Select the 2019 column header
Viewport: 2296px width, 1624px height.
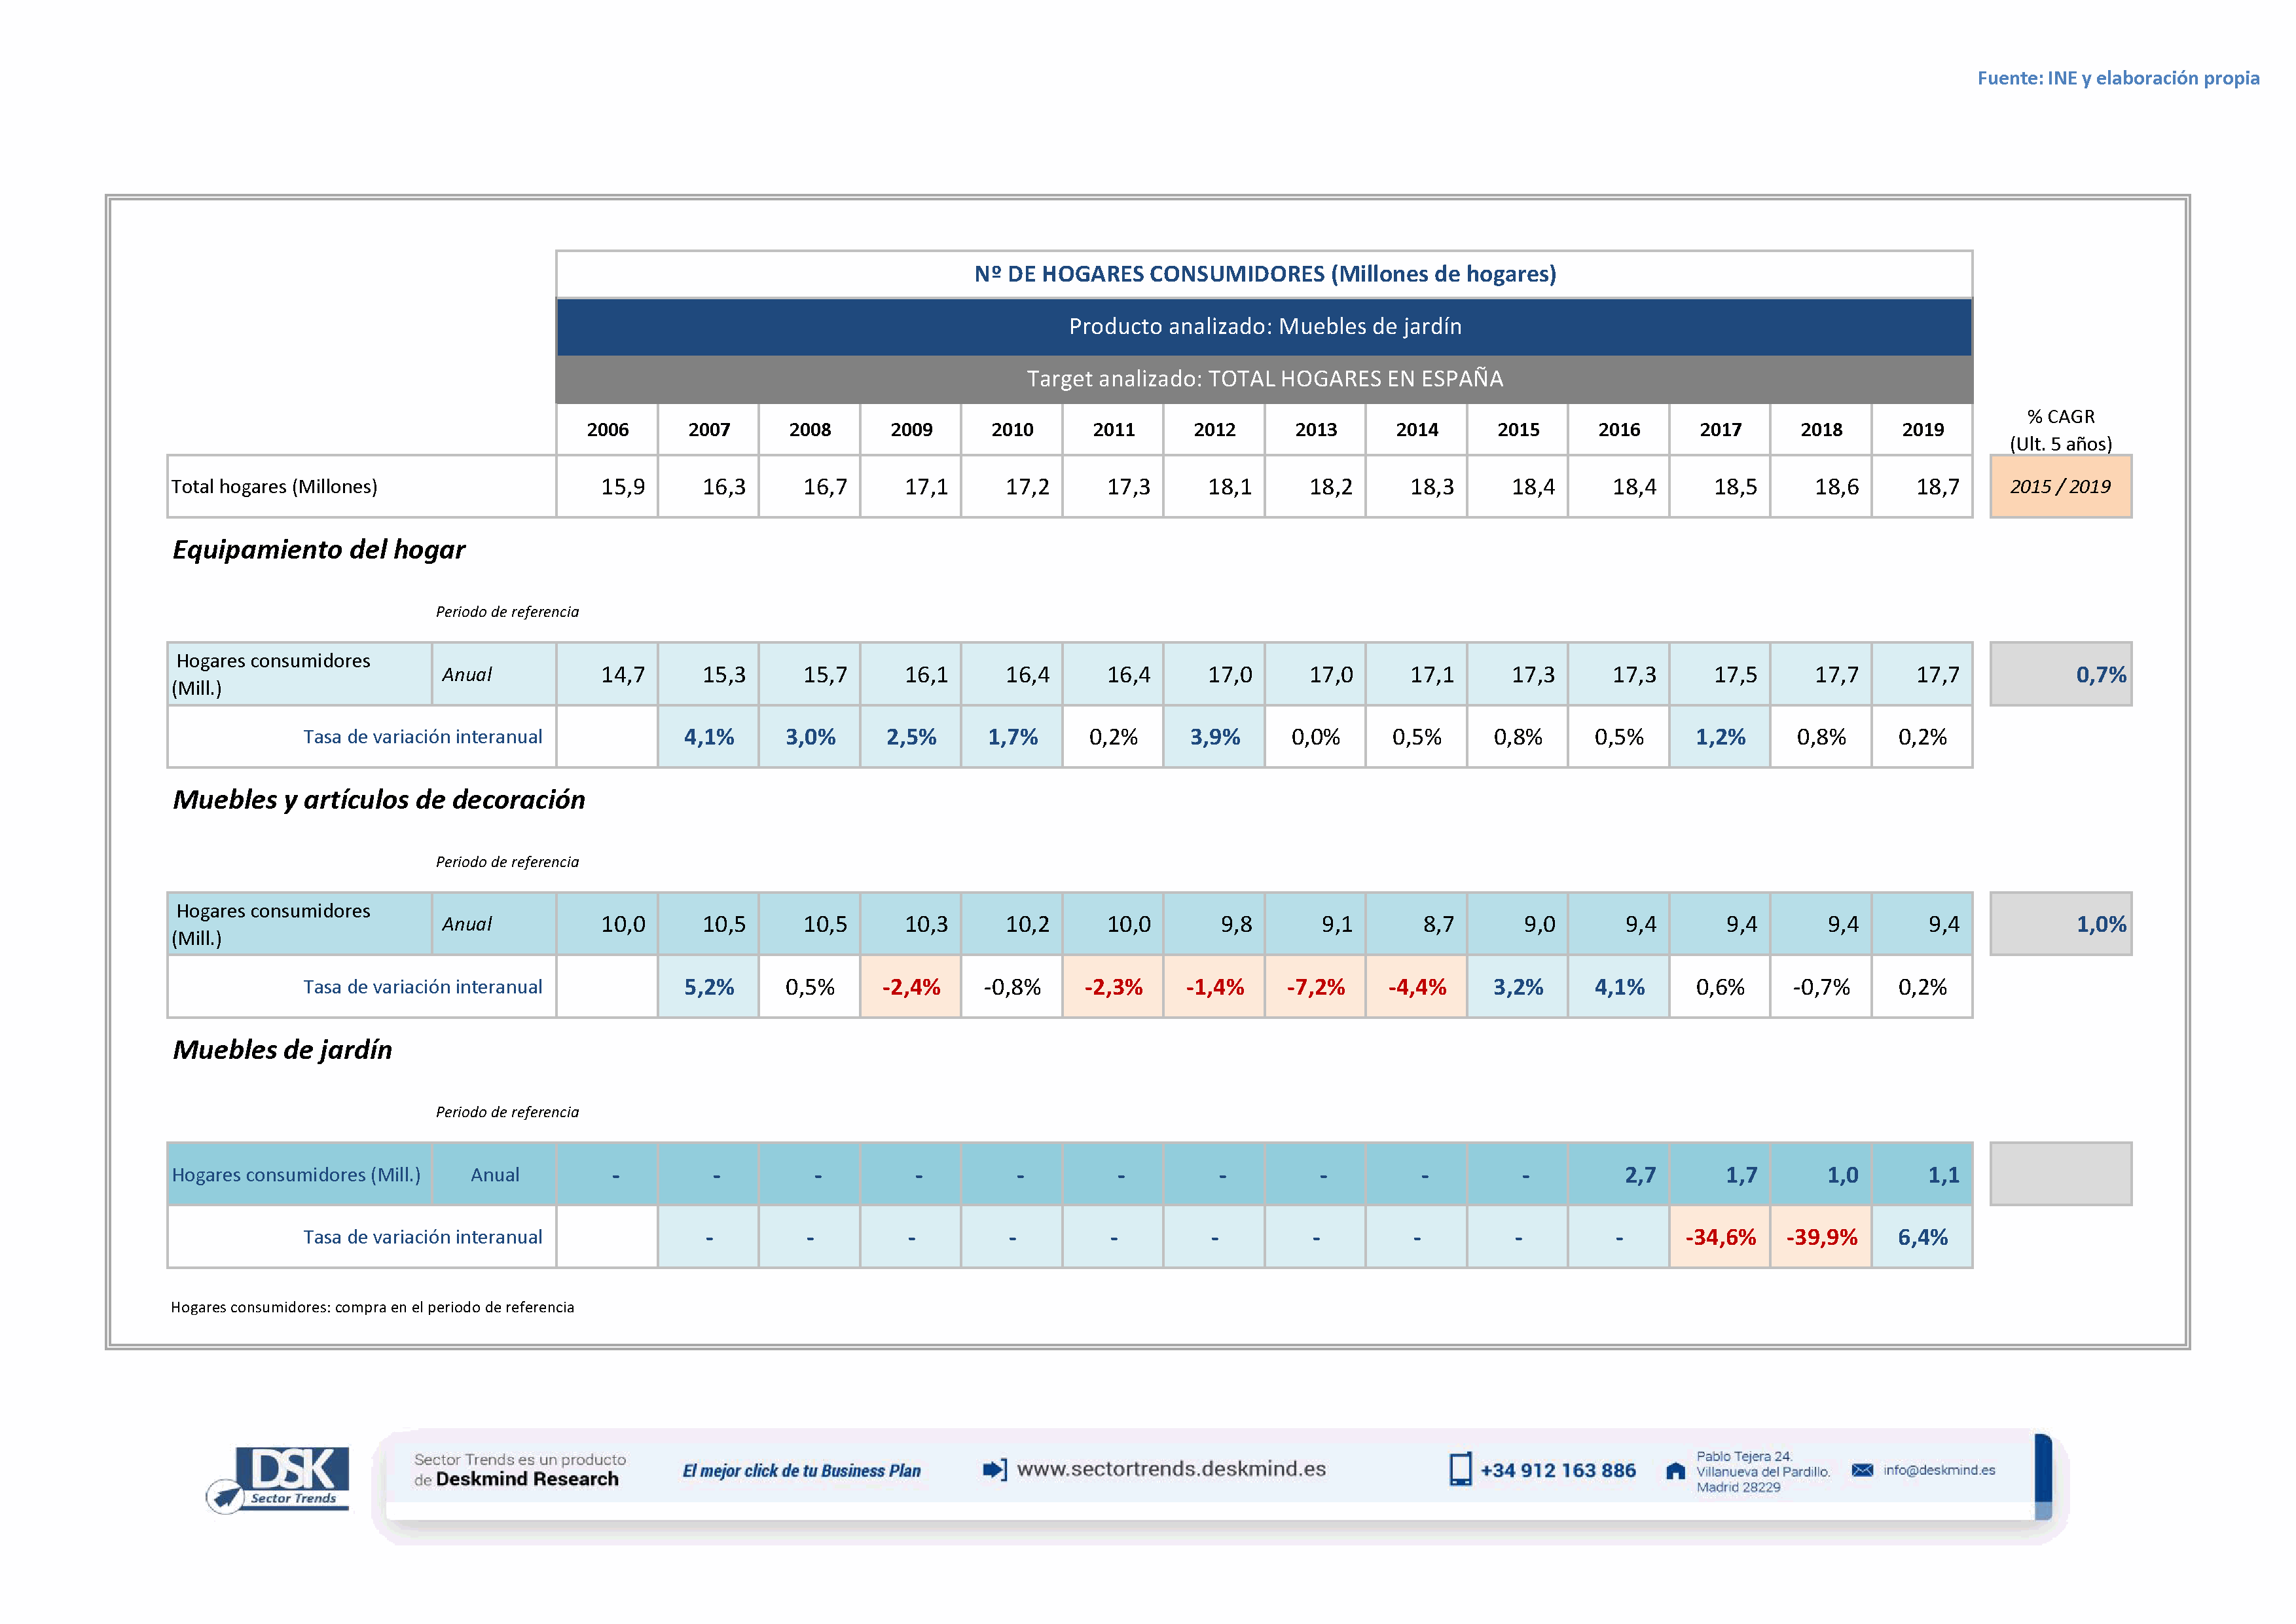1922,429
